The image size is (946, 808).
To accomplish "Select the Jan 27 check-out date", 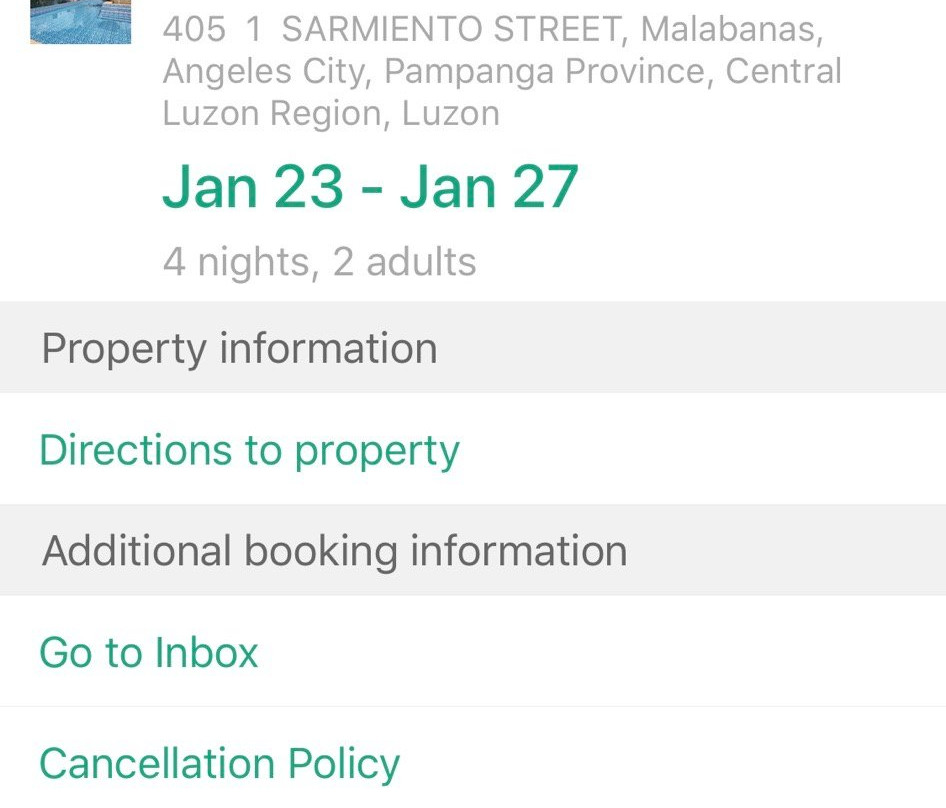I will point(490,187).
